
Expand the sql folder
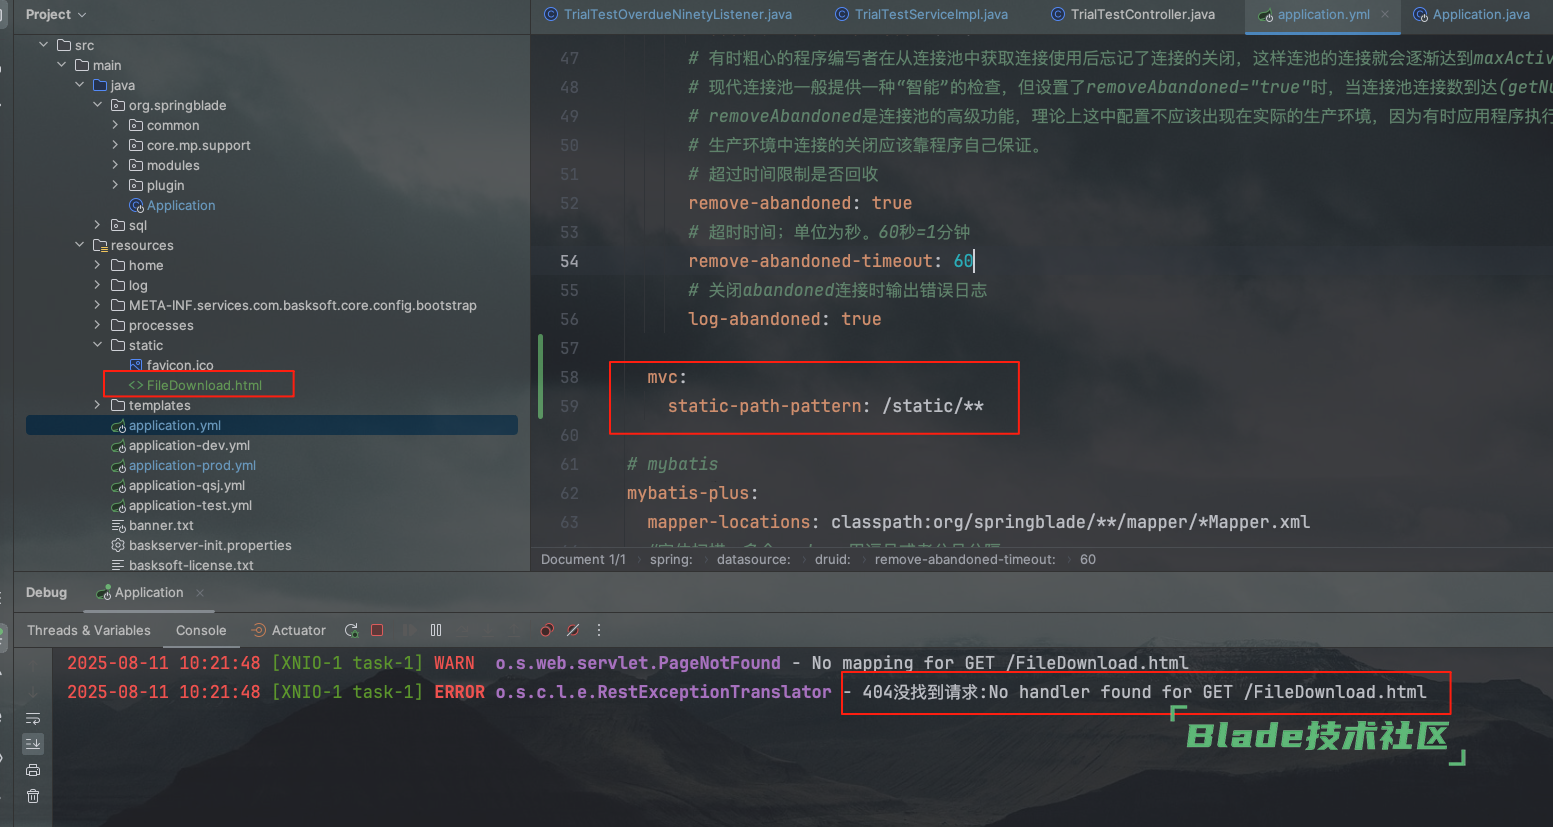pos(97,225)
